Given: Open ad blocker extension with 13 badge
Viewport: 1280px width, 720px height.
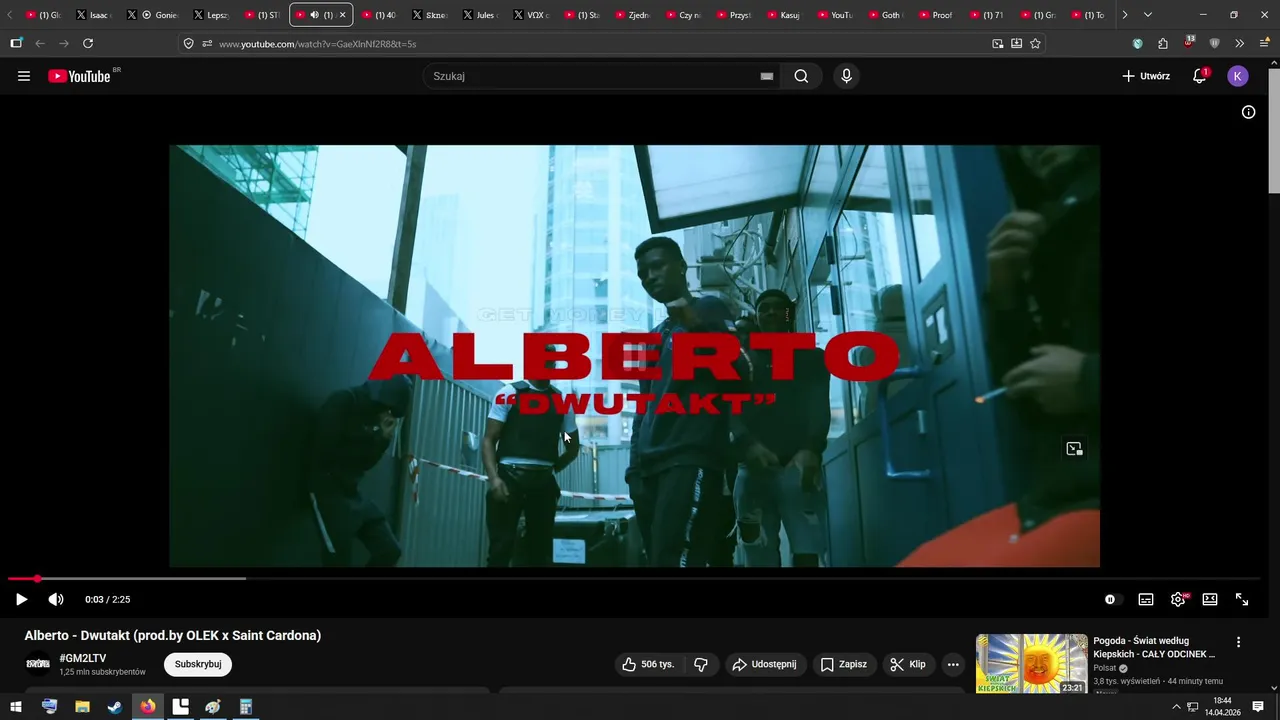Looking at the screenshot, I should pyautogui.click(x=1188, y=43).
